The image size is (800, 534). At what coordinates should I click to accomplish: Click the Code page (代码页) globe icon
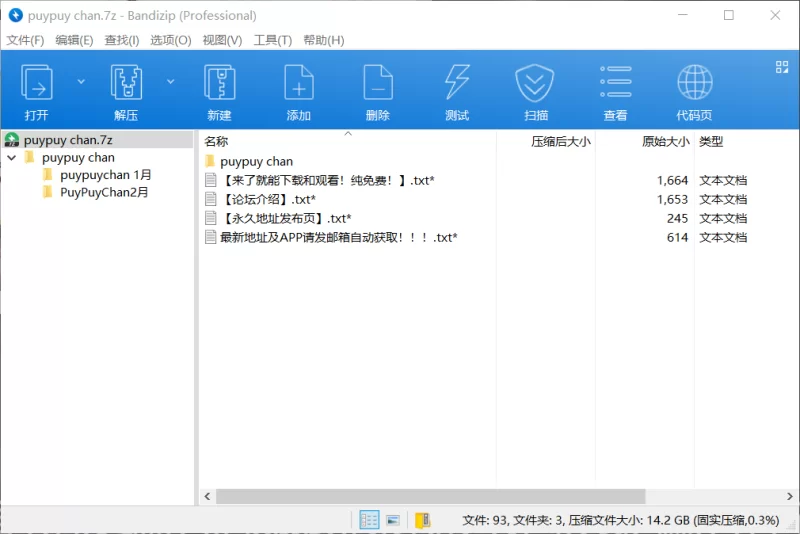[x=694, y=82]
